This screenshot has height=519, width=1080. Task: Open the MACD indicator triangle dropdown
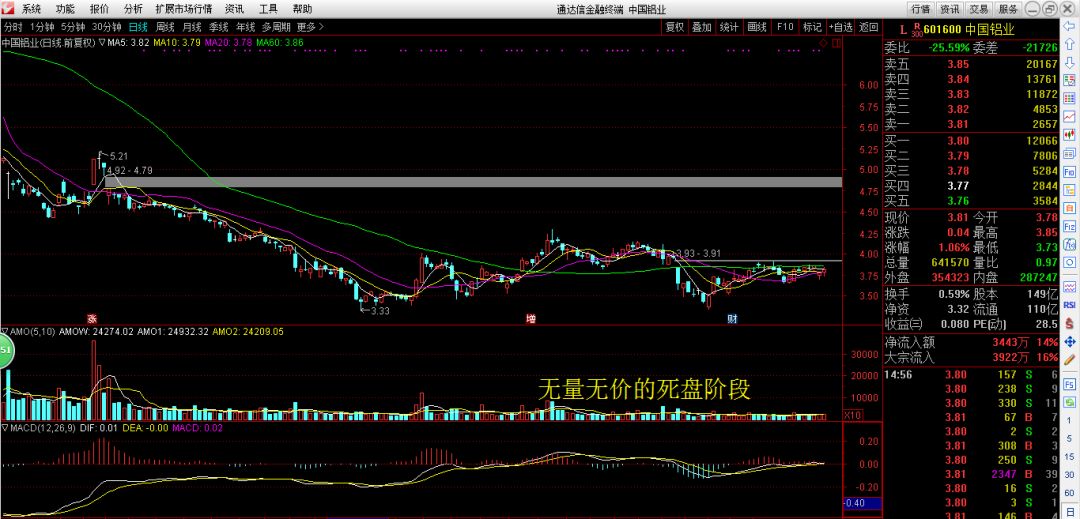pos(4,428)
